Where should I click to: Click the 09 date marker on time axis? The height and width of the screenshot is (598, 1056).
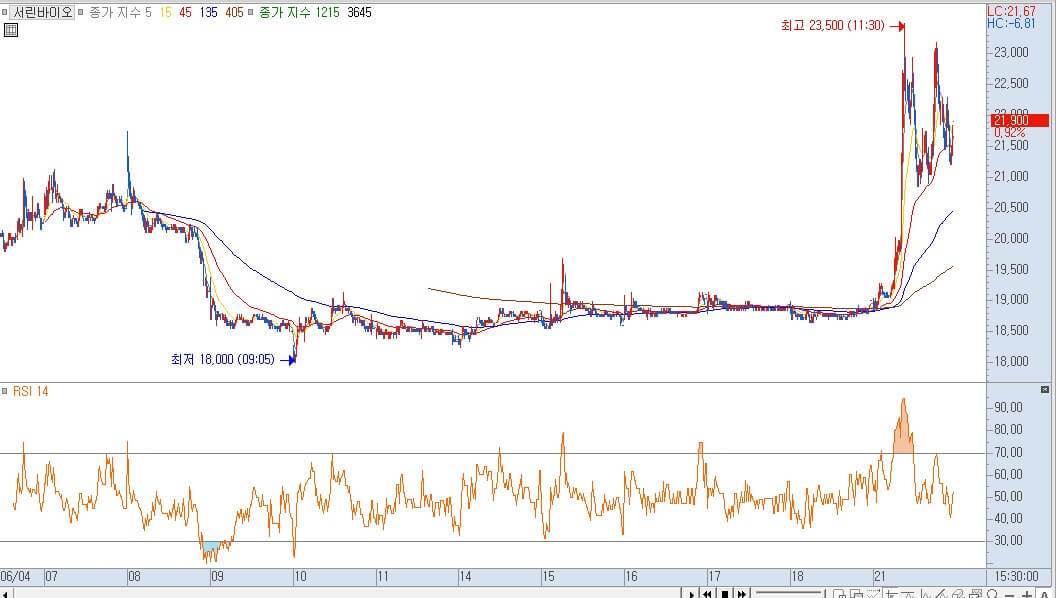(217, 576)
